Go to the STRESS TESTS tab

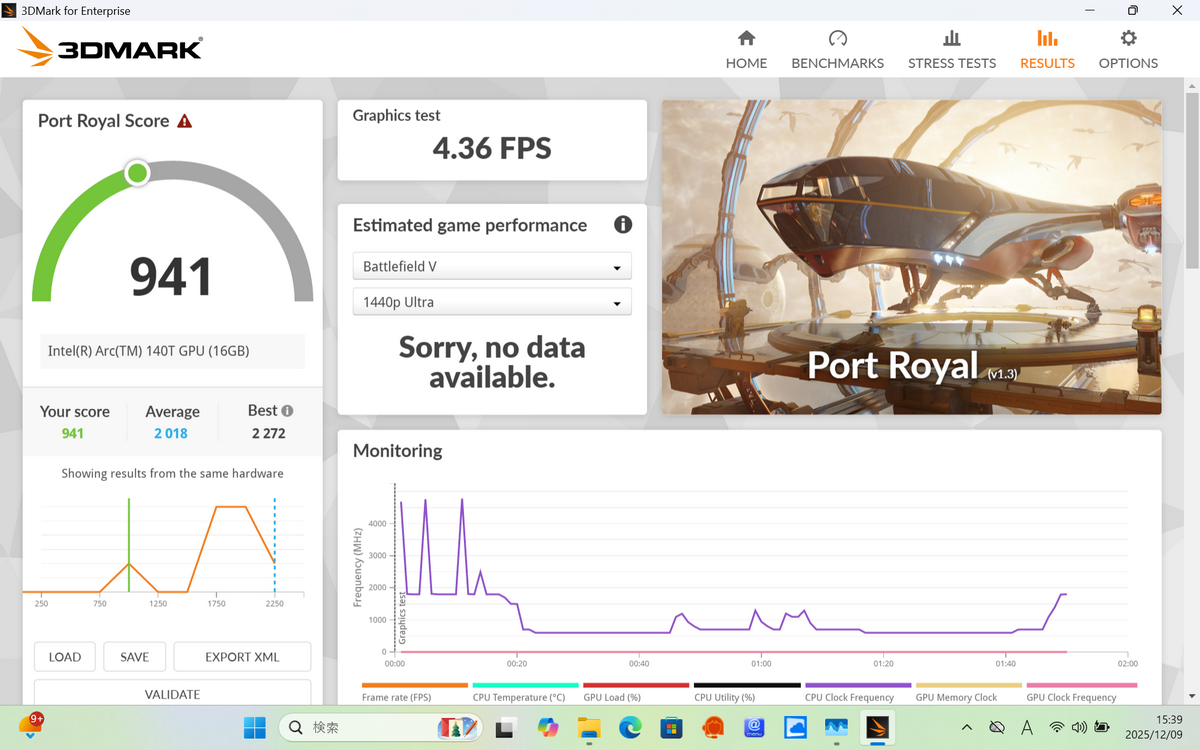pos(951,49)
